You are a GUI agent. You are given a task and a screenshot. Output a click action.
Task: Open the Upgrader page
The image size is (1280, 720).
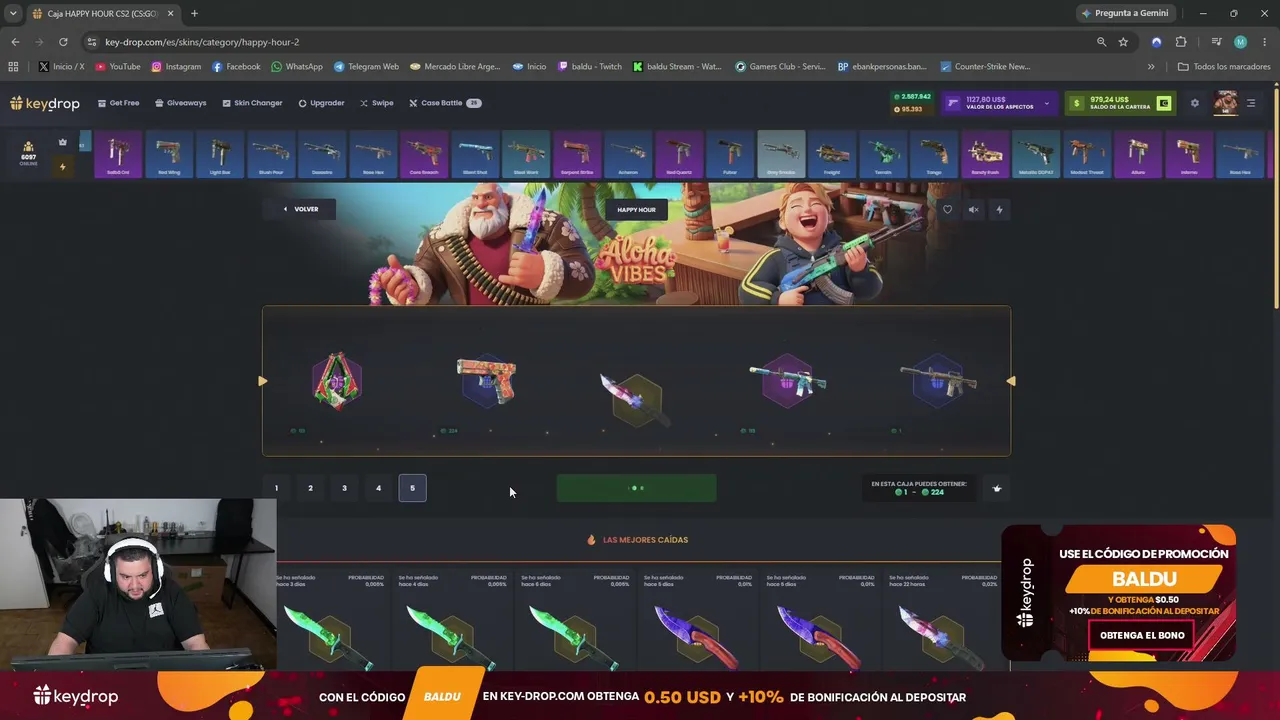pyautogui.click(x=321, y=103)
